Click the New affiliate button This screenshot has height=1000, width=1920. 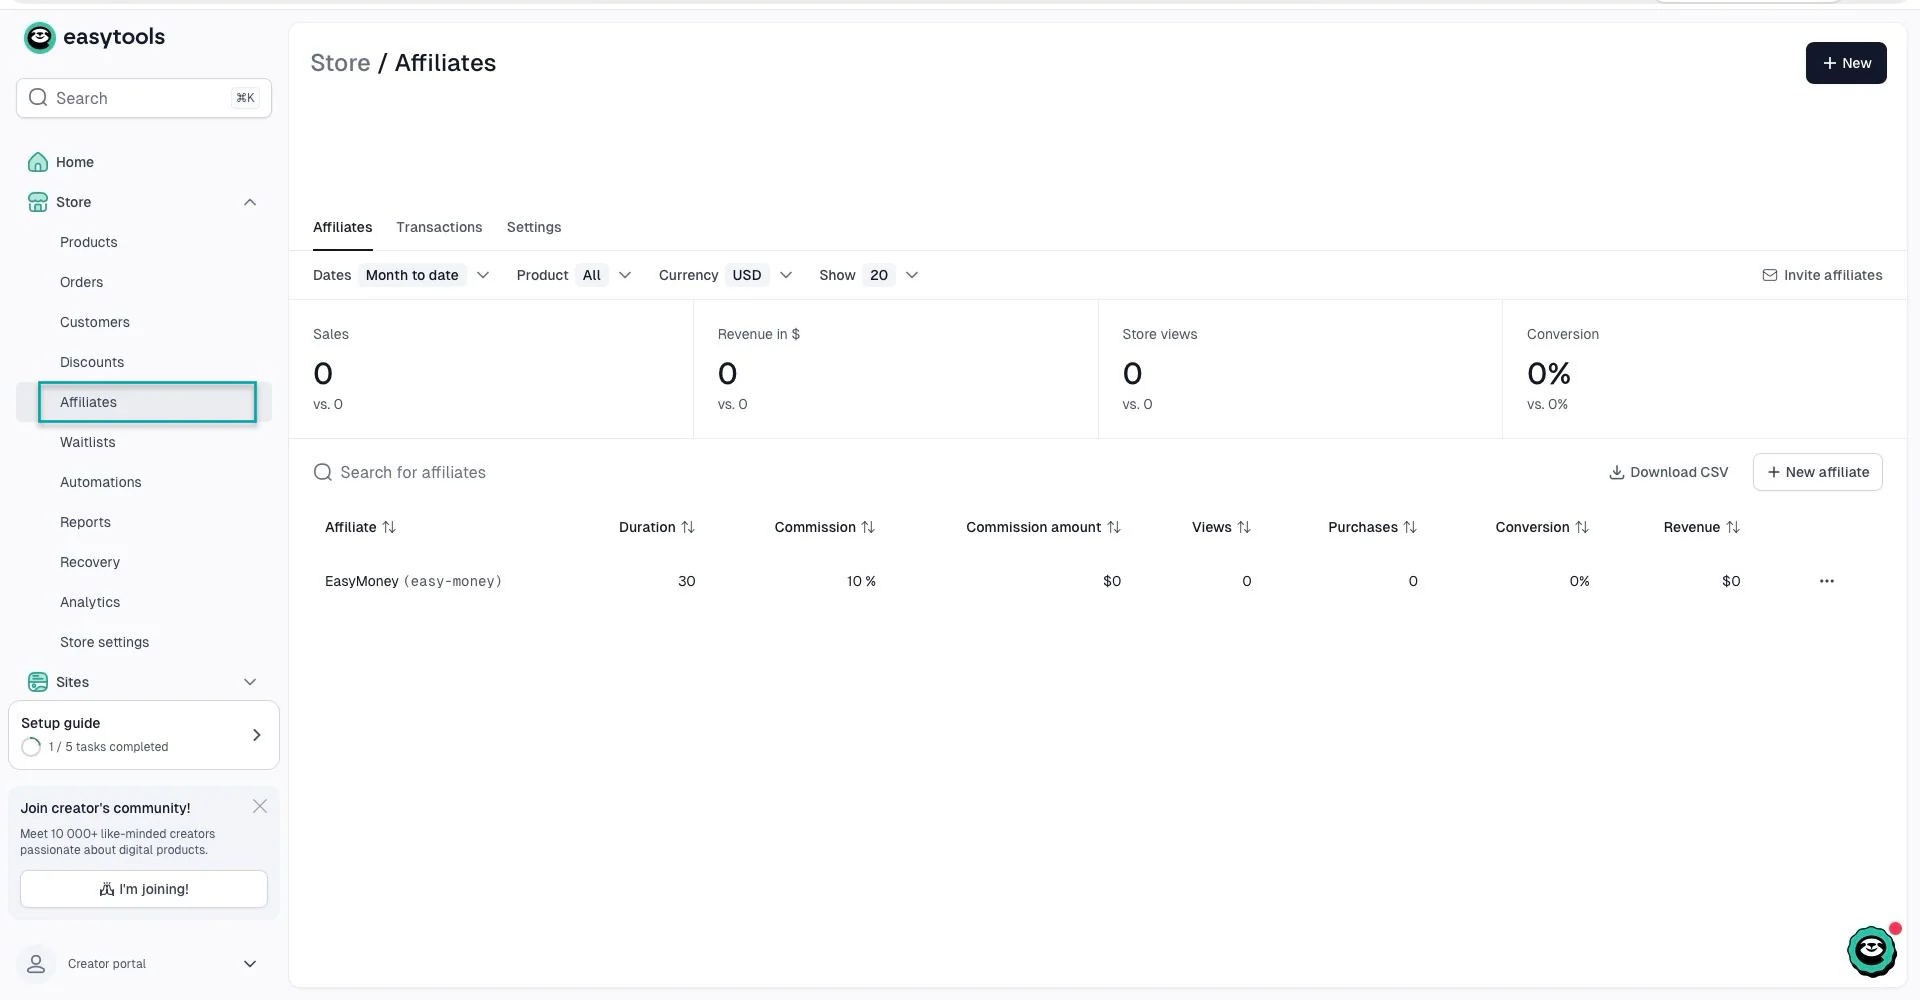tap(1818, 472)
